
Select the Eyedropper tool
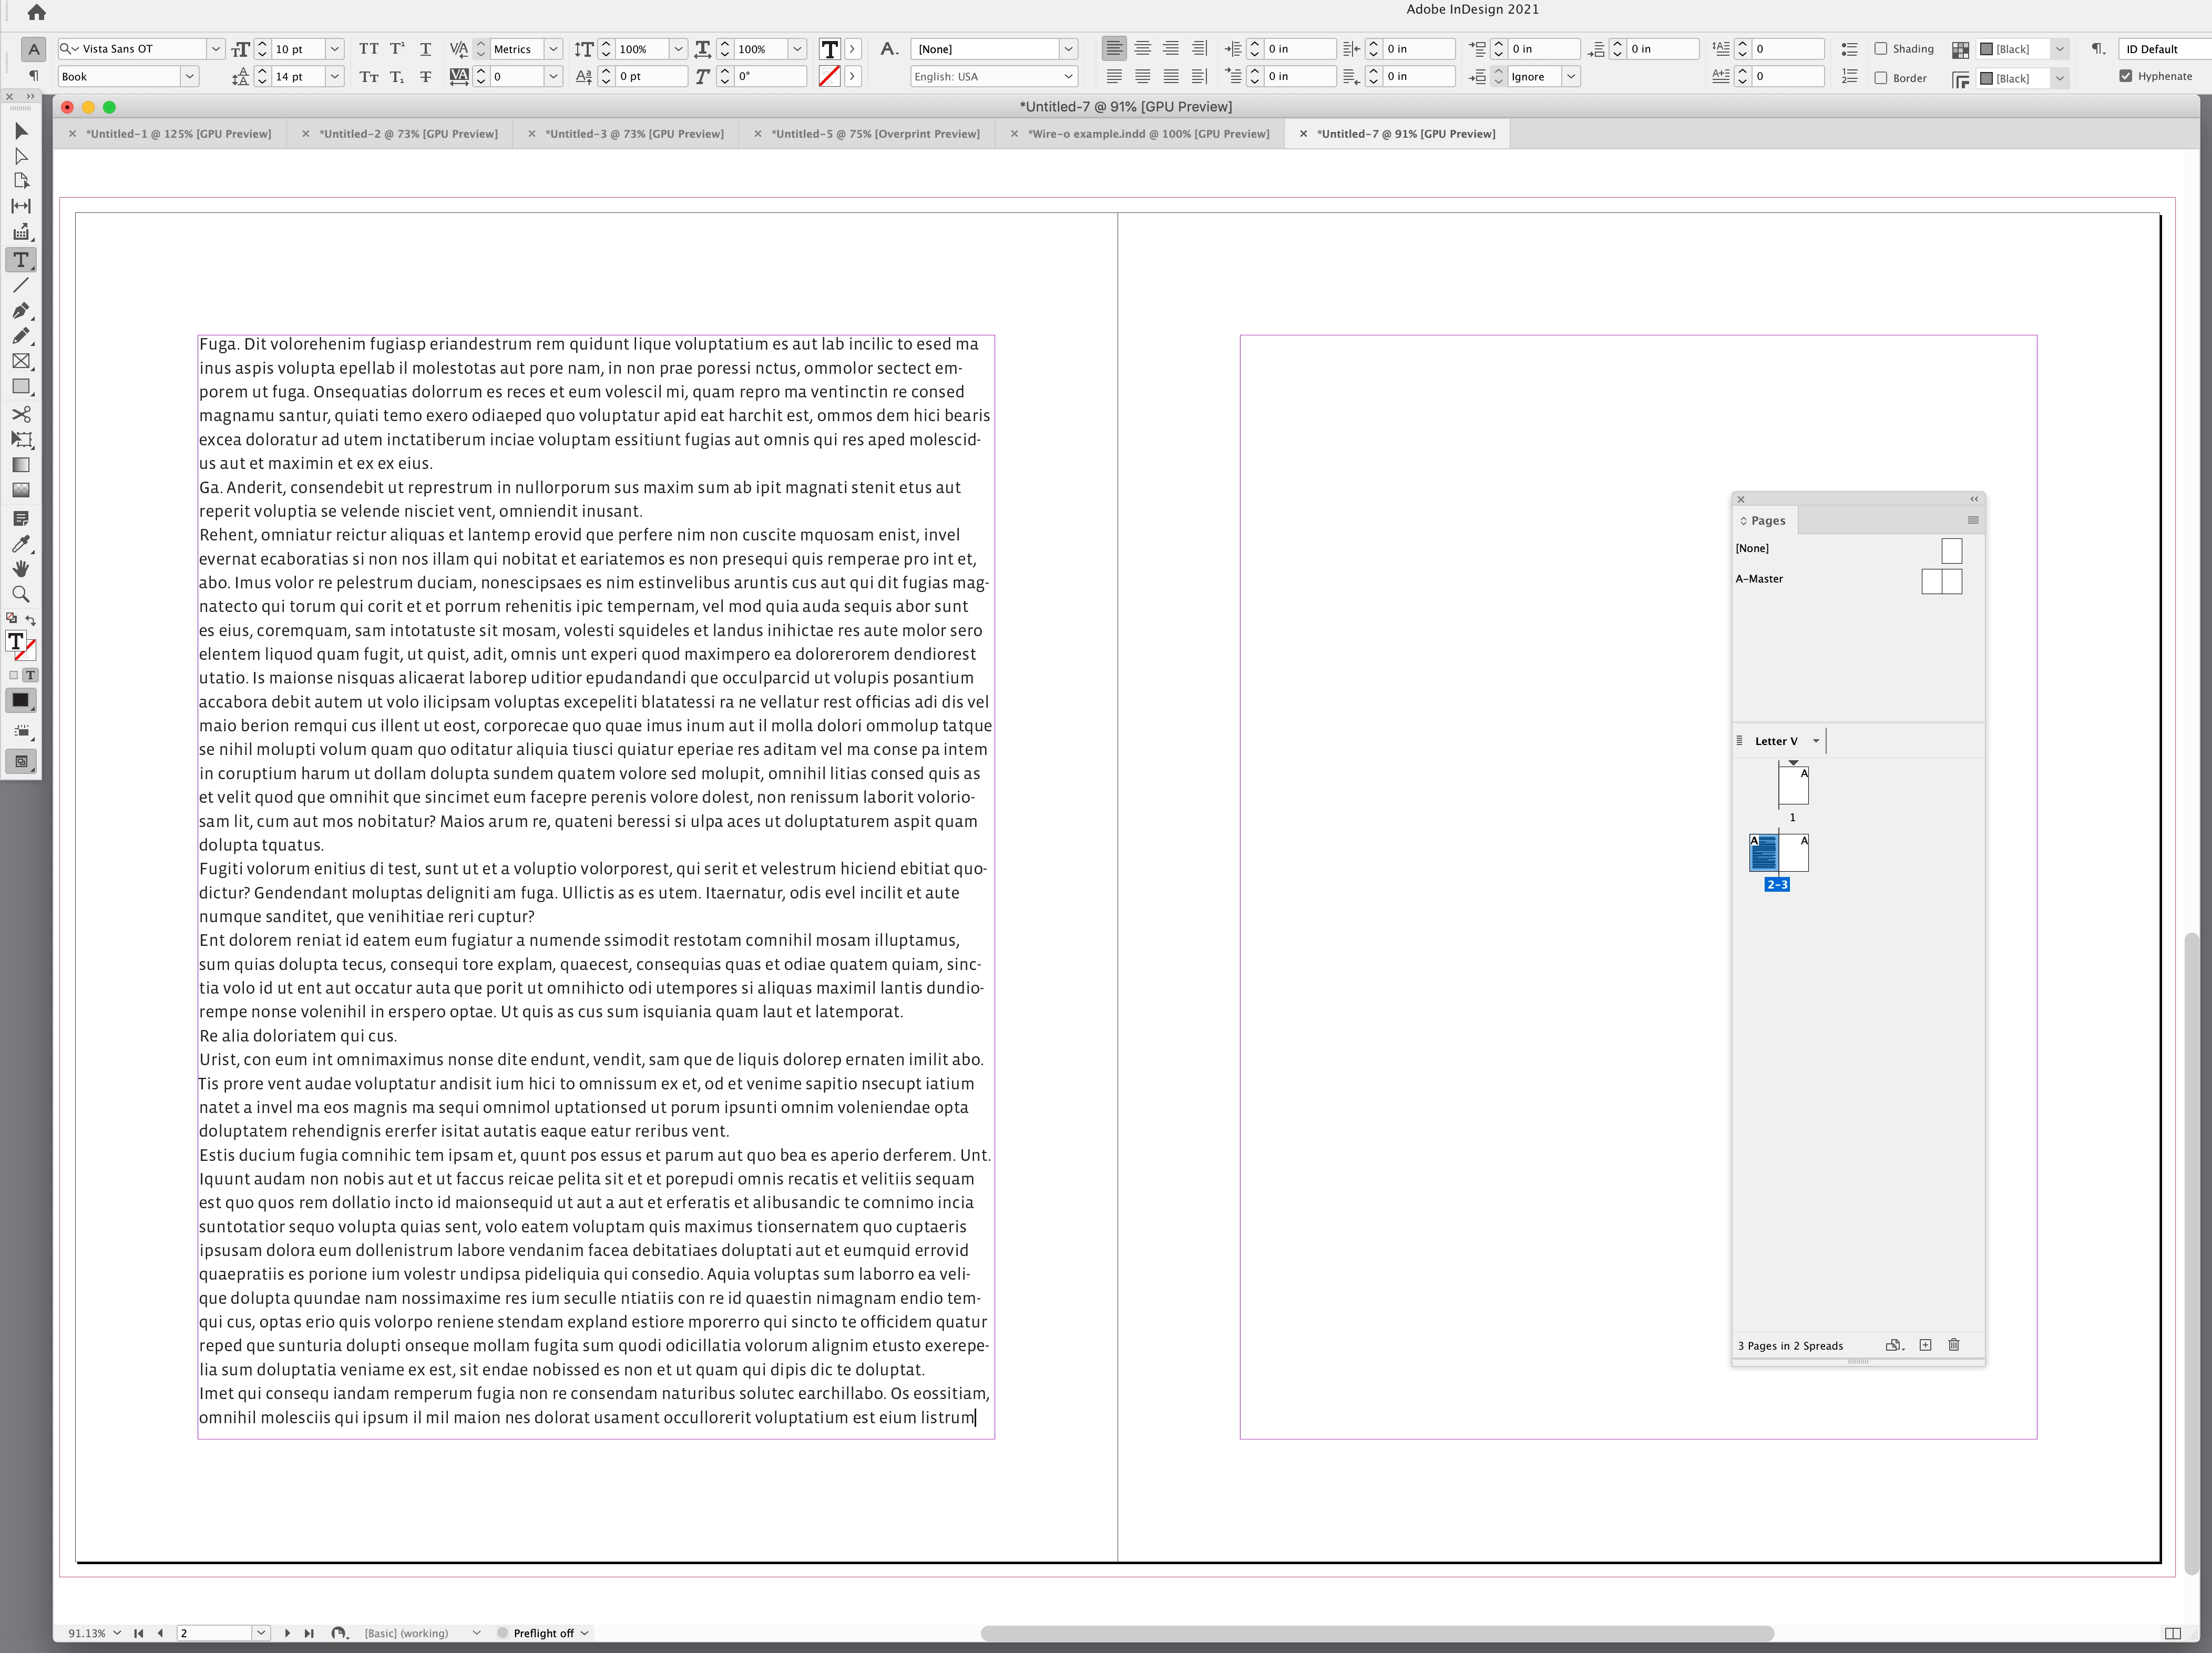(21, 543)
